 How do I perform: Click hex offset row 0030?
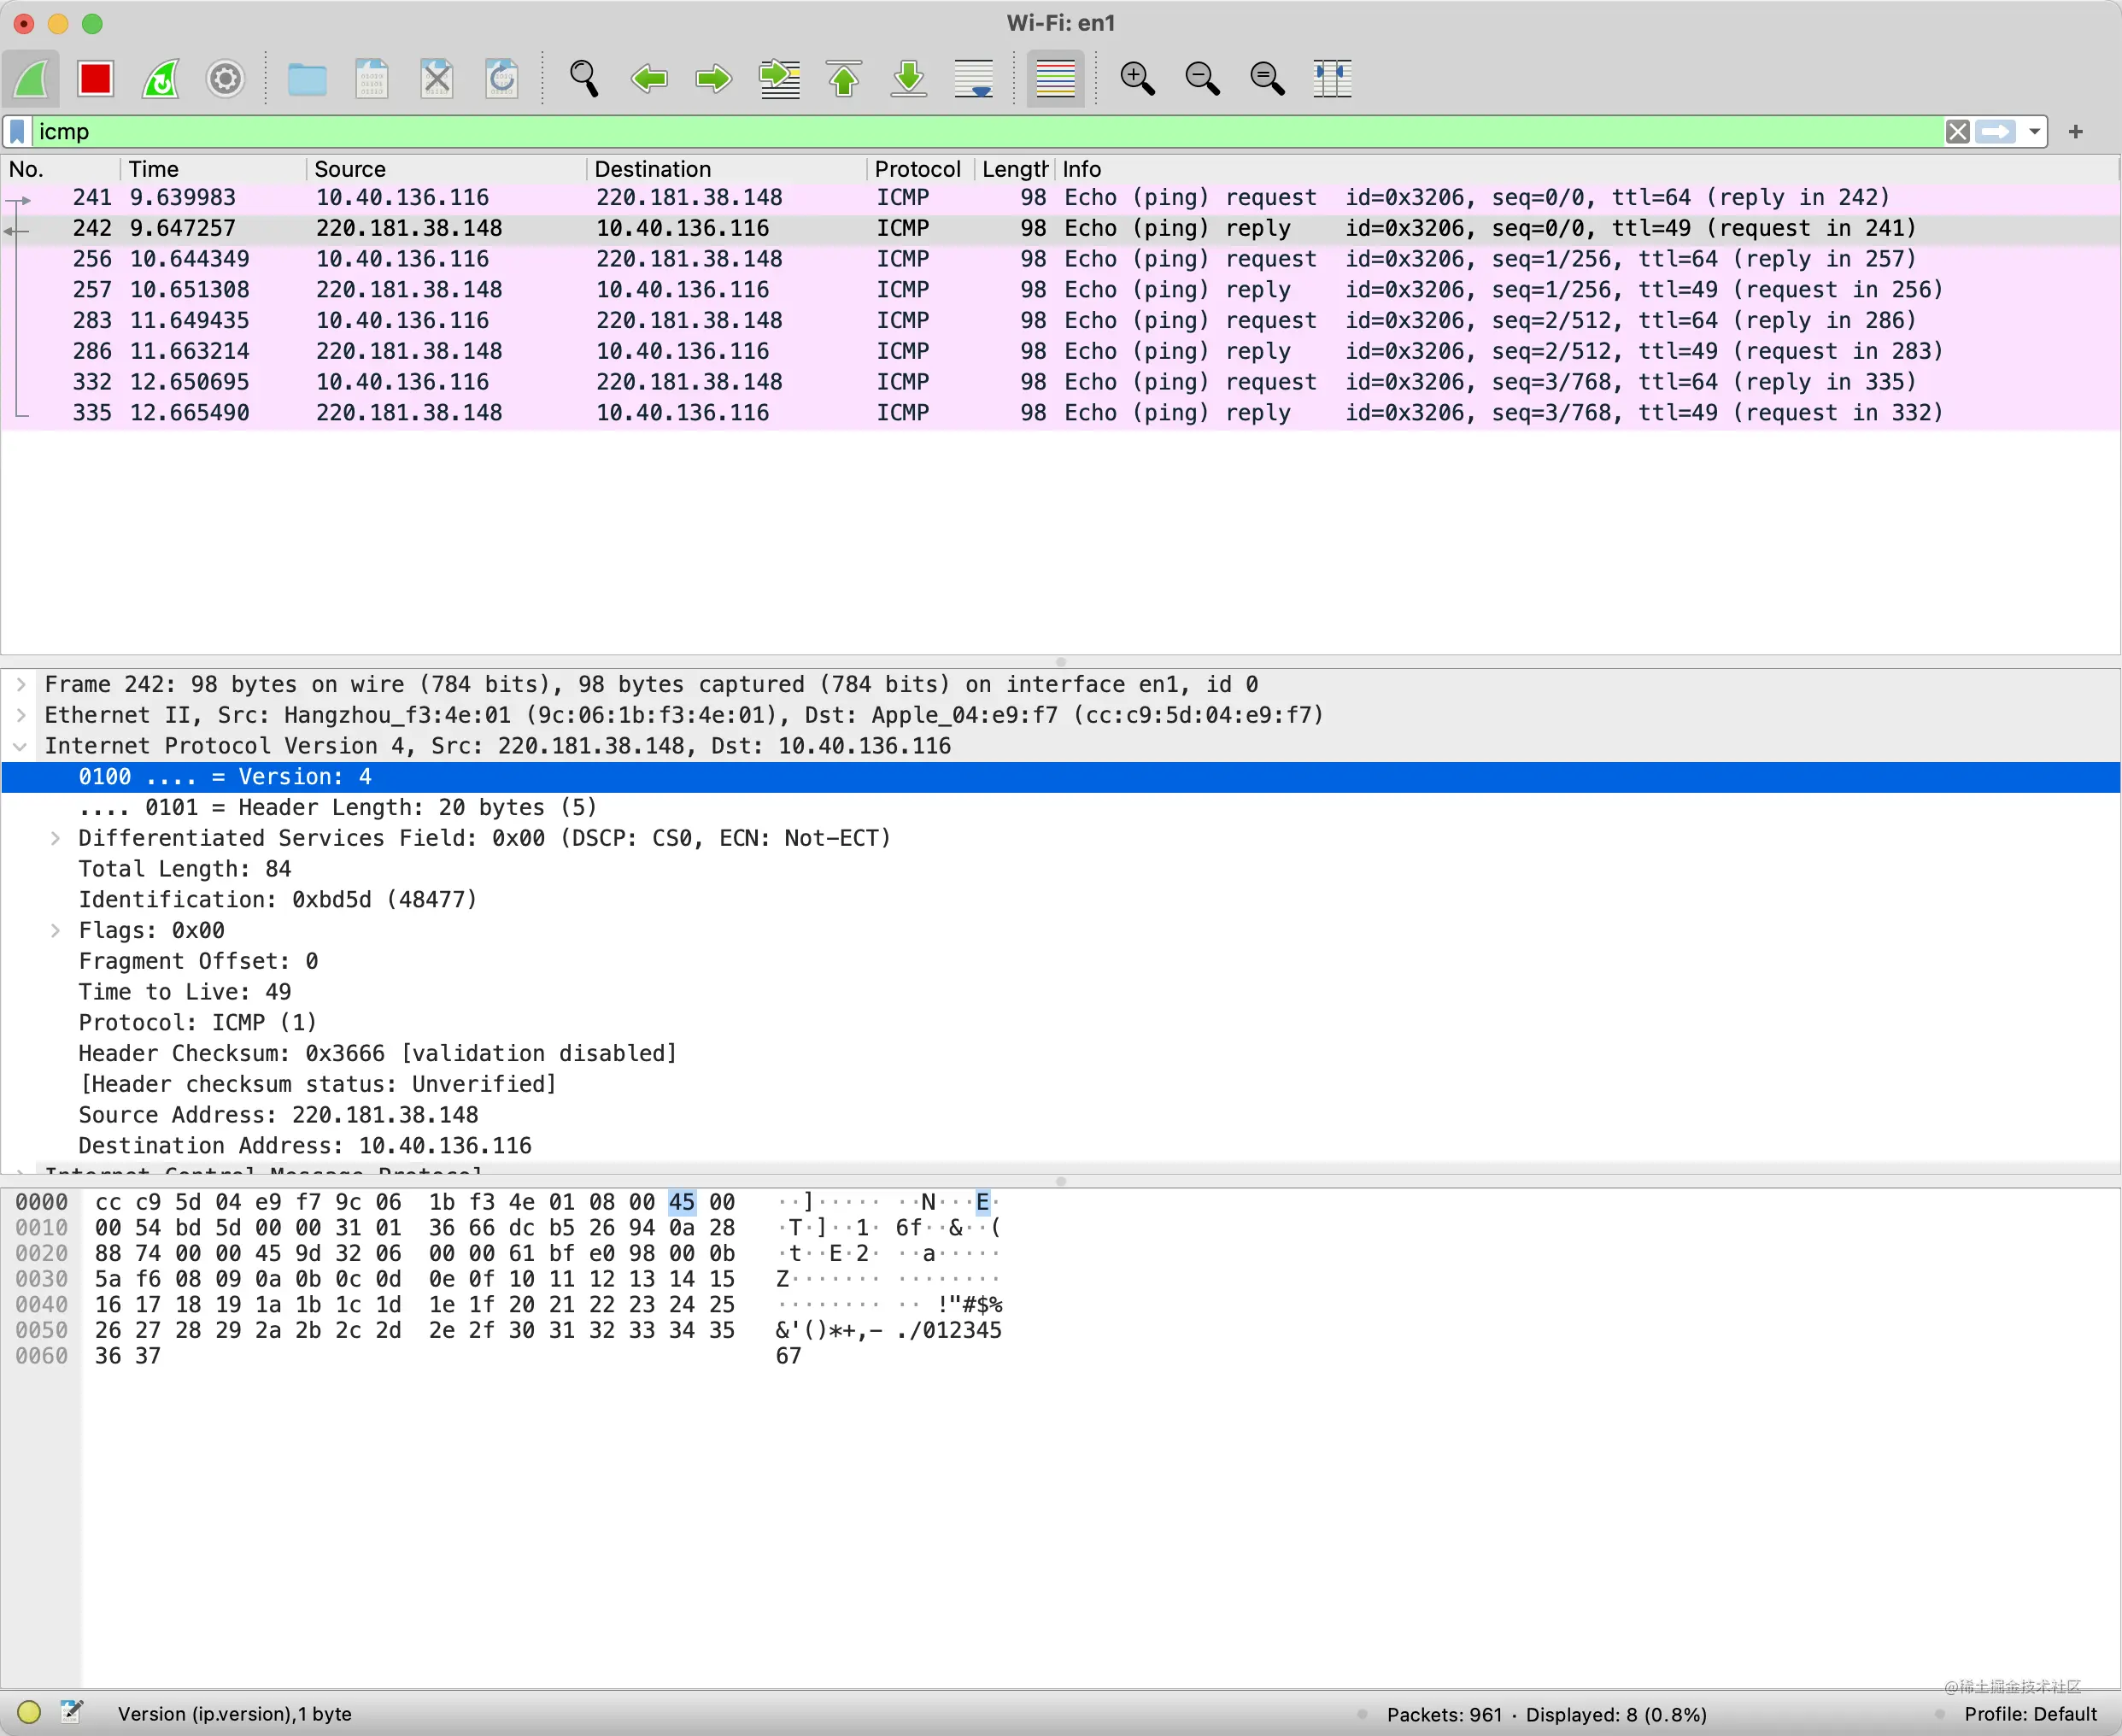coord(41,1279)
